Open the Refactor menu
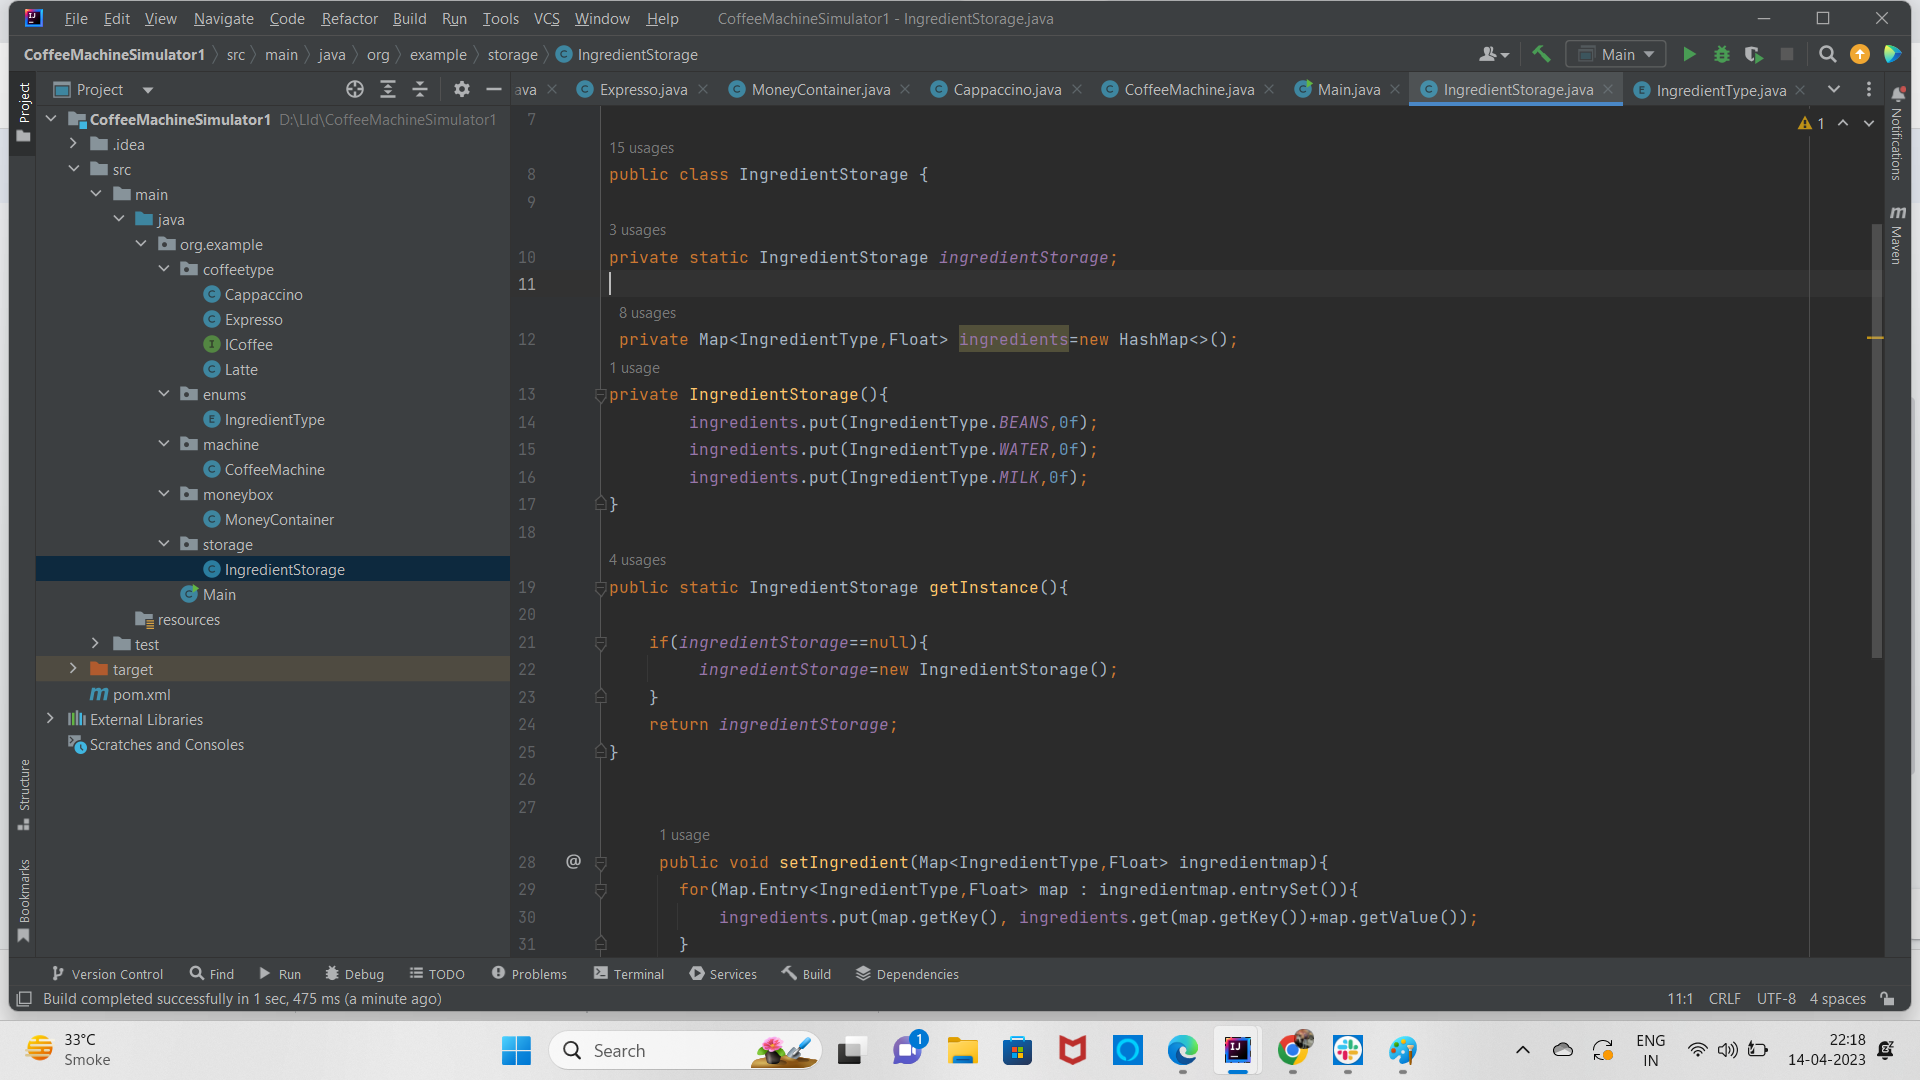The image size is (1920, 1080). click(x=349, y=19)
